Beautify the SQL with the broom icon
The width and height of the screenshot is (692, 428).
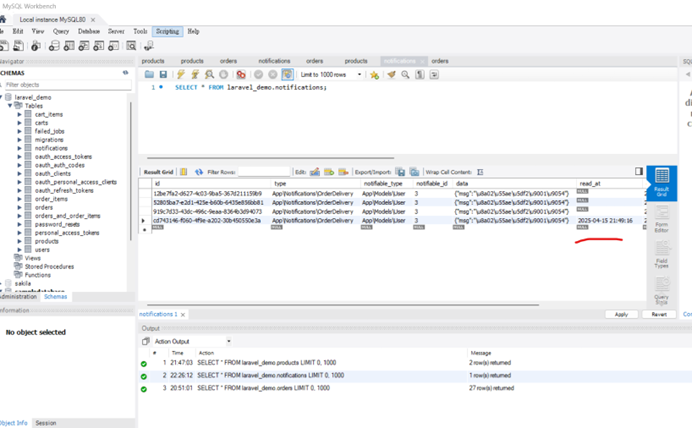pyautogui.click(x=391, y=75)
